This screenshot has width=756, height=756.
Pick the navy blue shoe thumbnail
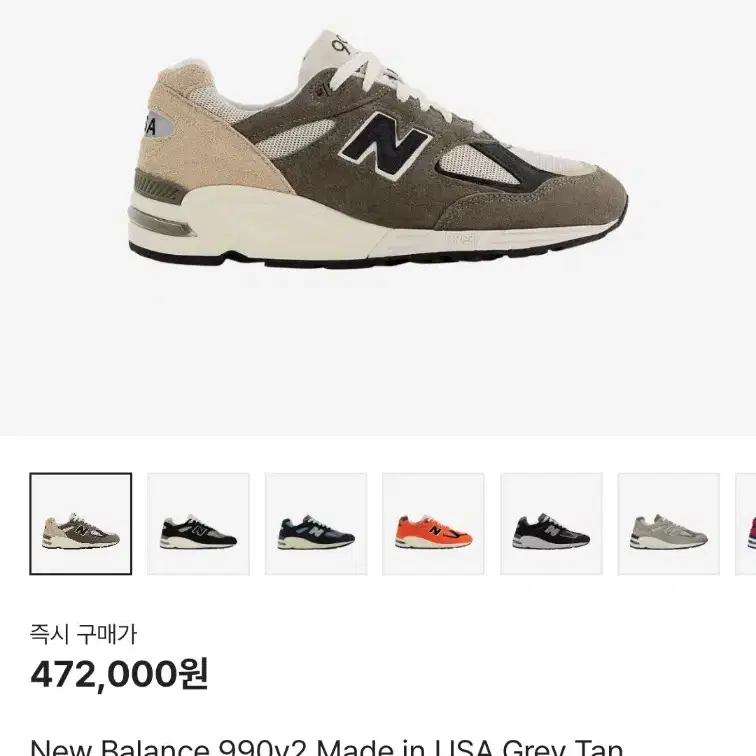tap(316, 524)
